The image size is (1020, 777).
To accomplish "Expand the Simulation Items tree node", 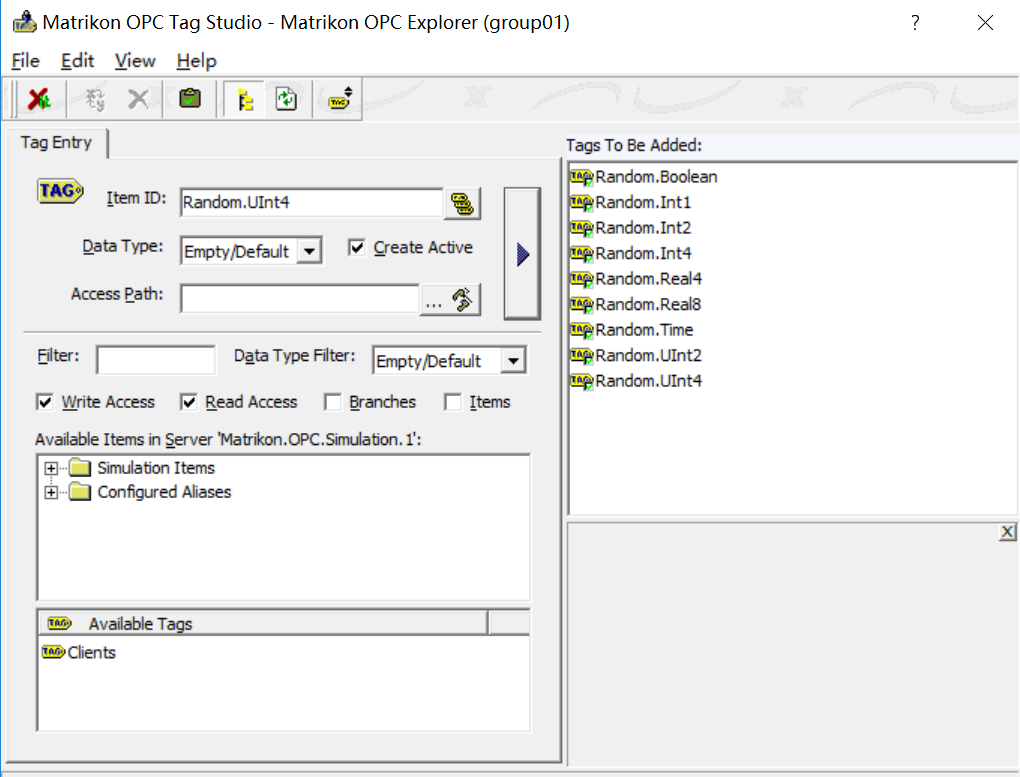I will pyautogui.click(x=51, y=468).
